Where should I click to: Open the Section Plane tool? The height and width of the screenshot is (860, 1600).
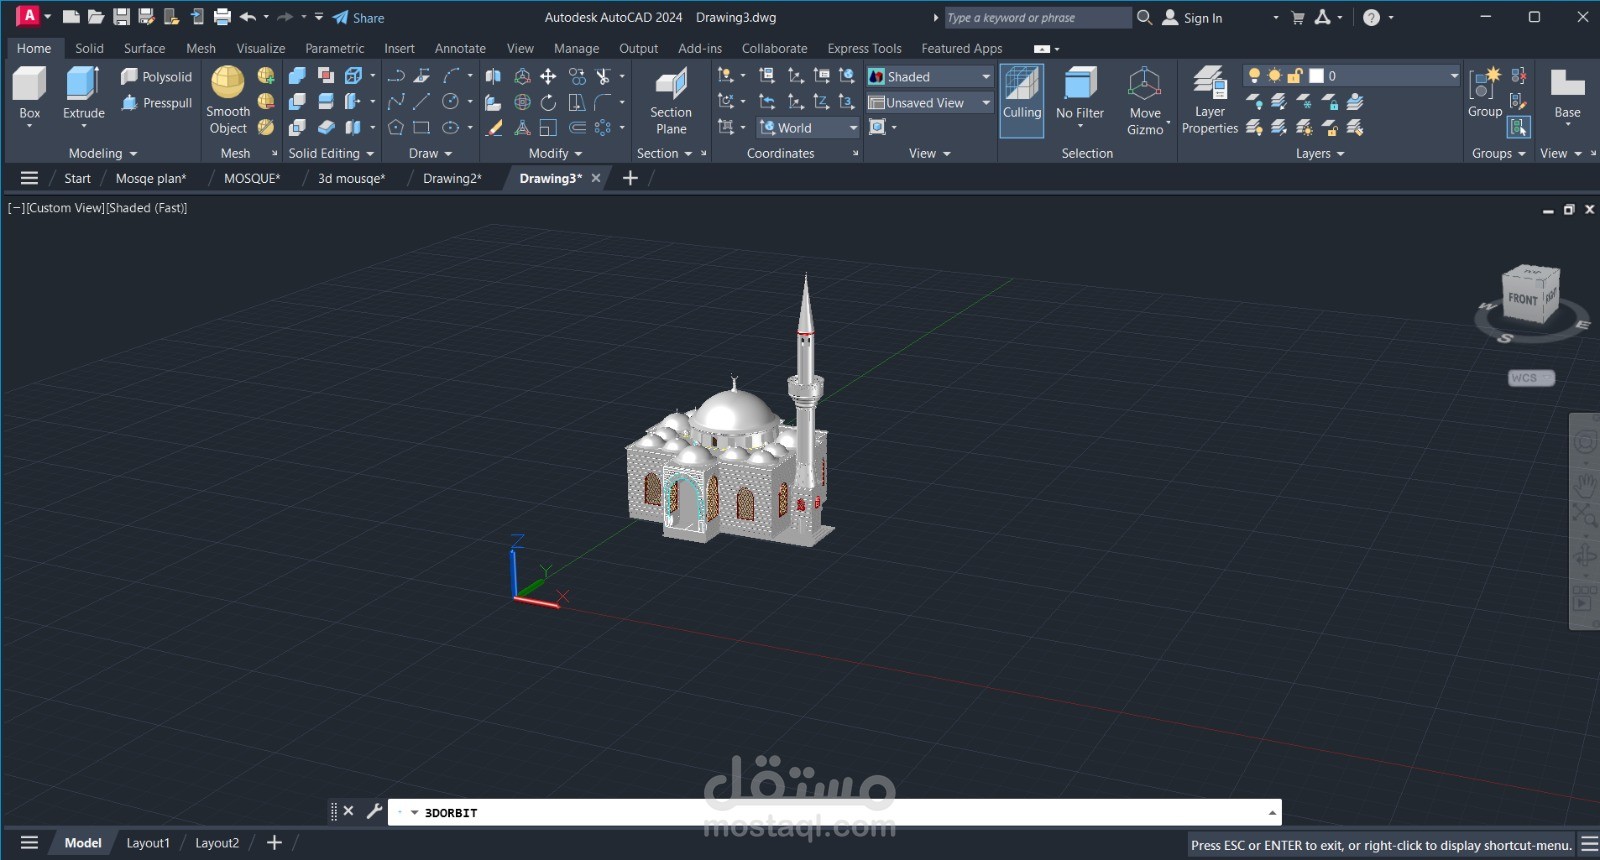coord(671,100)
